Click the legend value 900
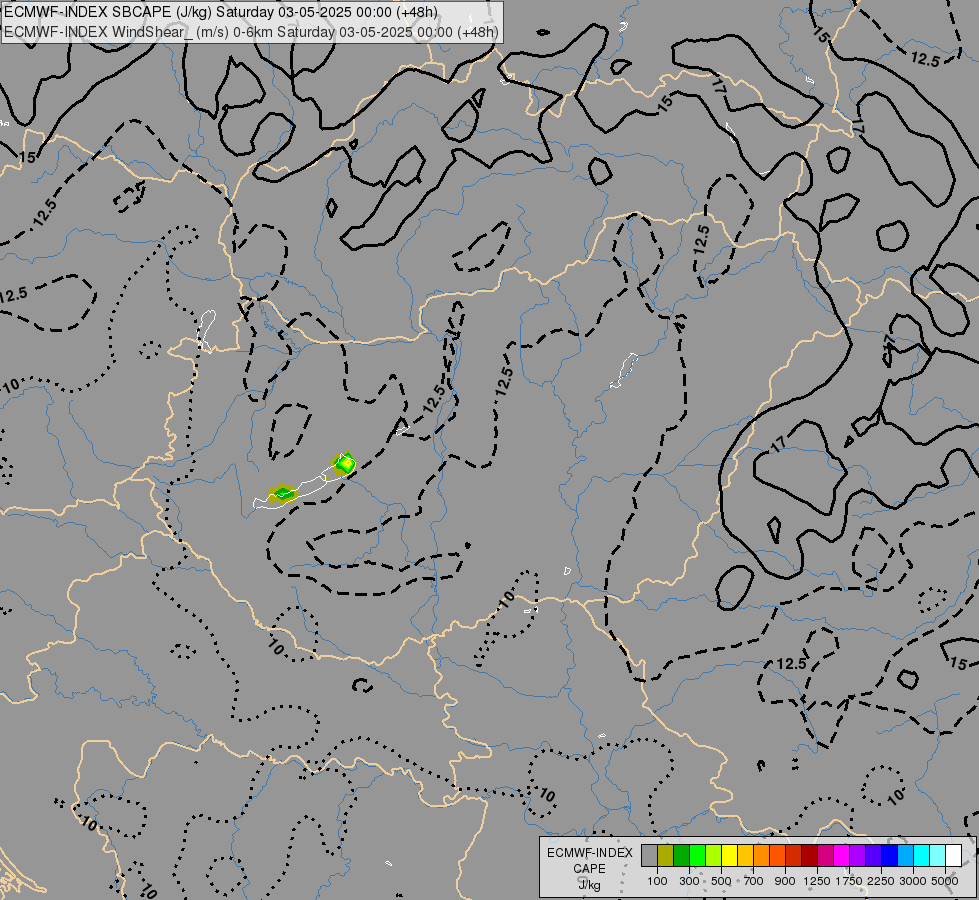This screenshot has width=979, height=900. coord(785,881)
